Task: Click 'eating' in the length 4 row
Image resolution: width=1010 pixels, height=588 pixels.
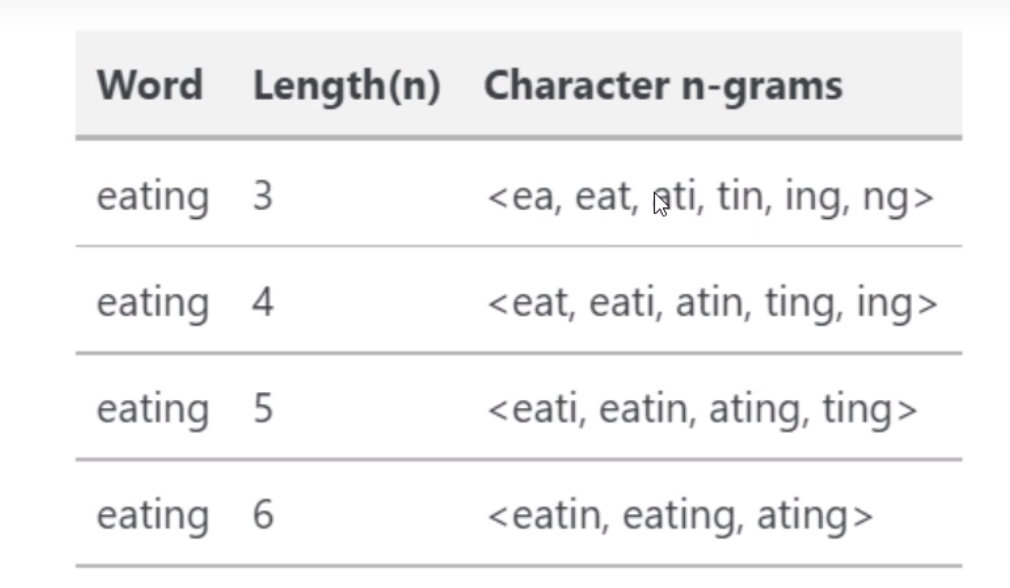Action: click(152, 303)
